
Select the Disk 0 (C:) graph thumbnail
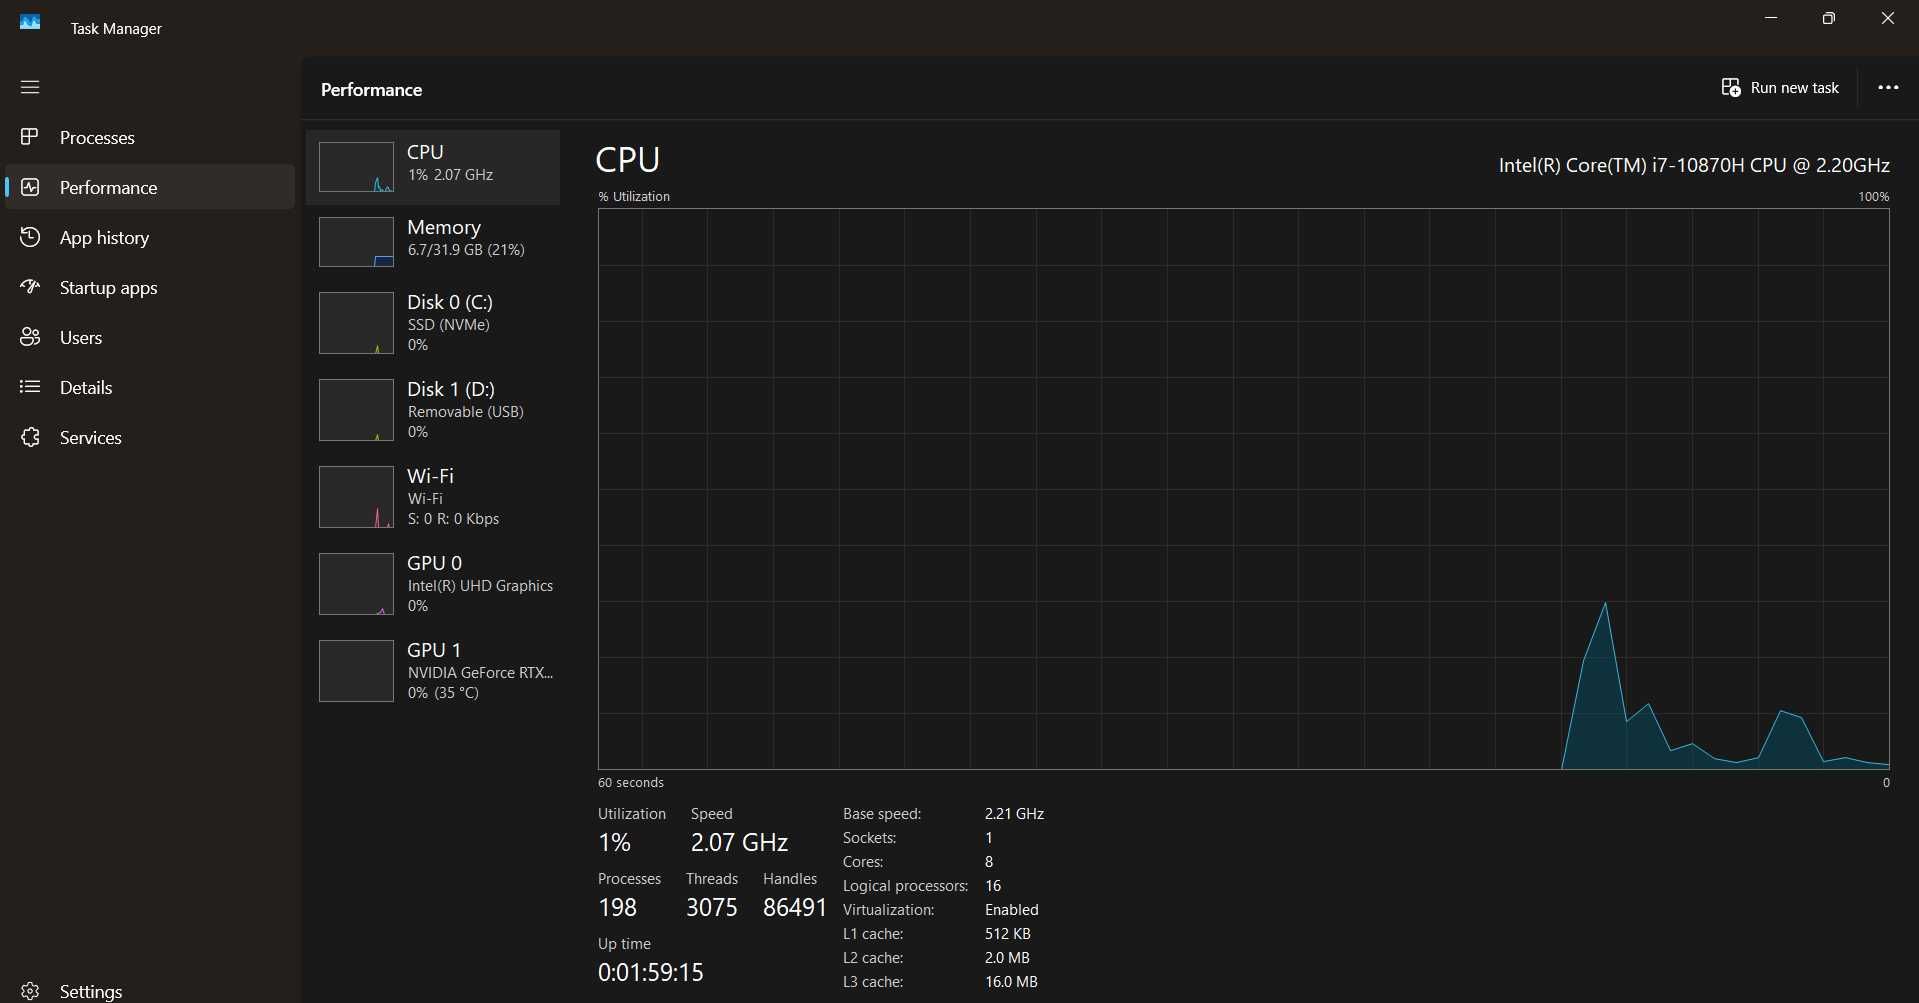356,323
